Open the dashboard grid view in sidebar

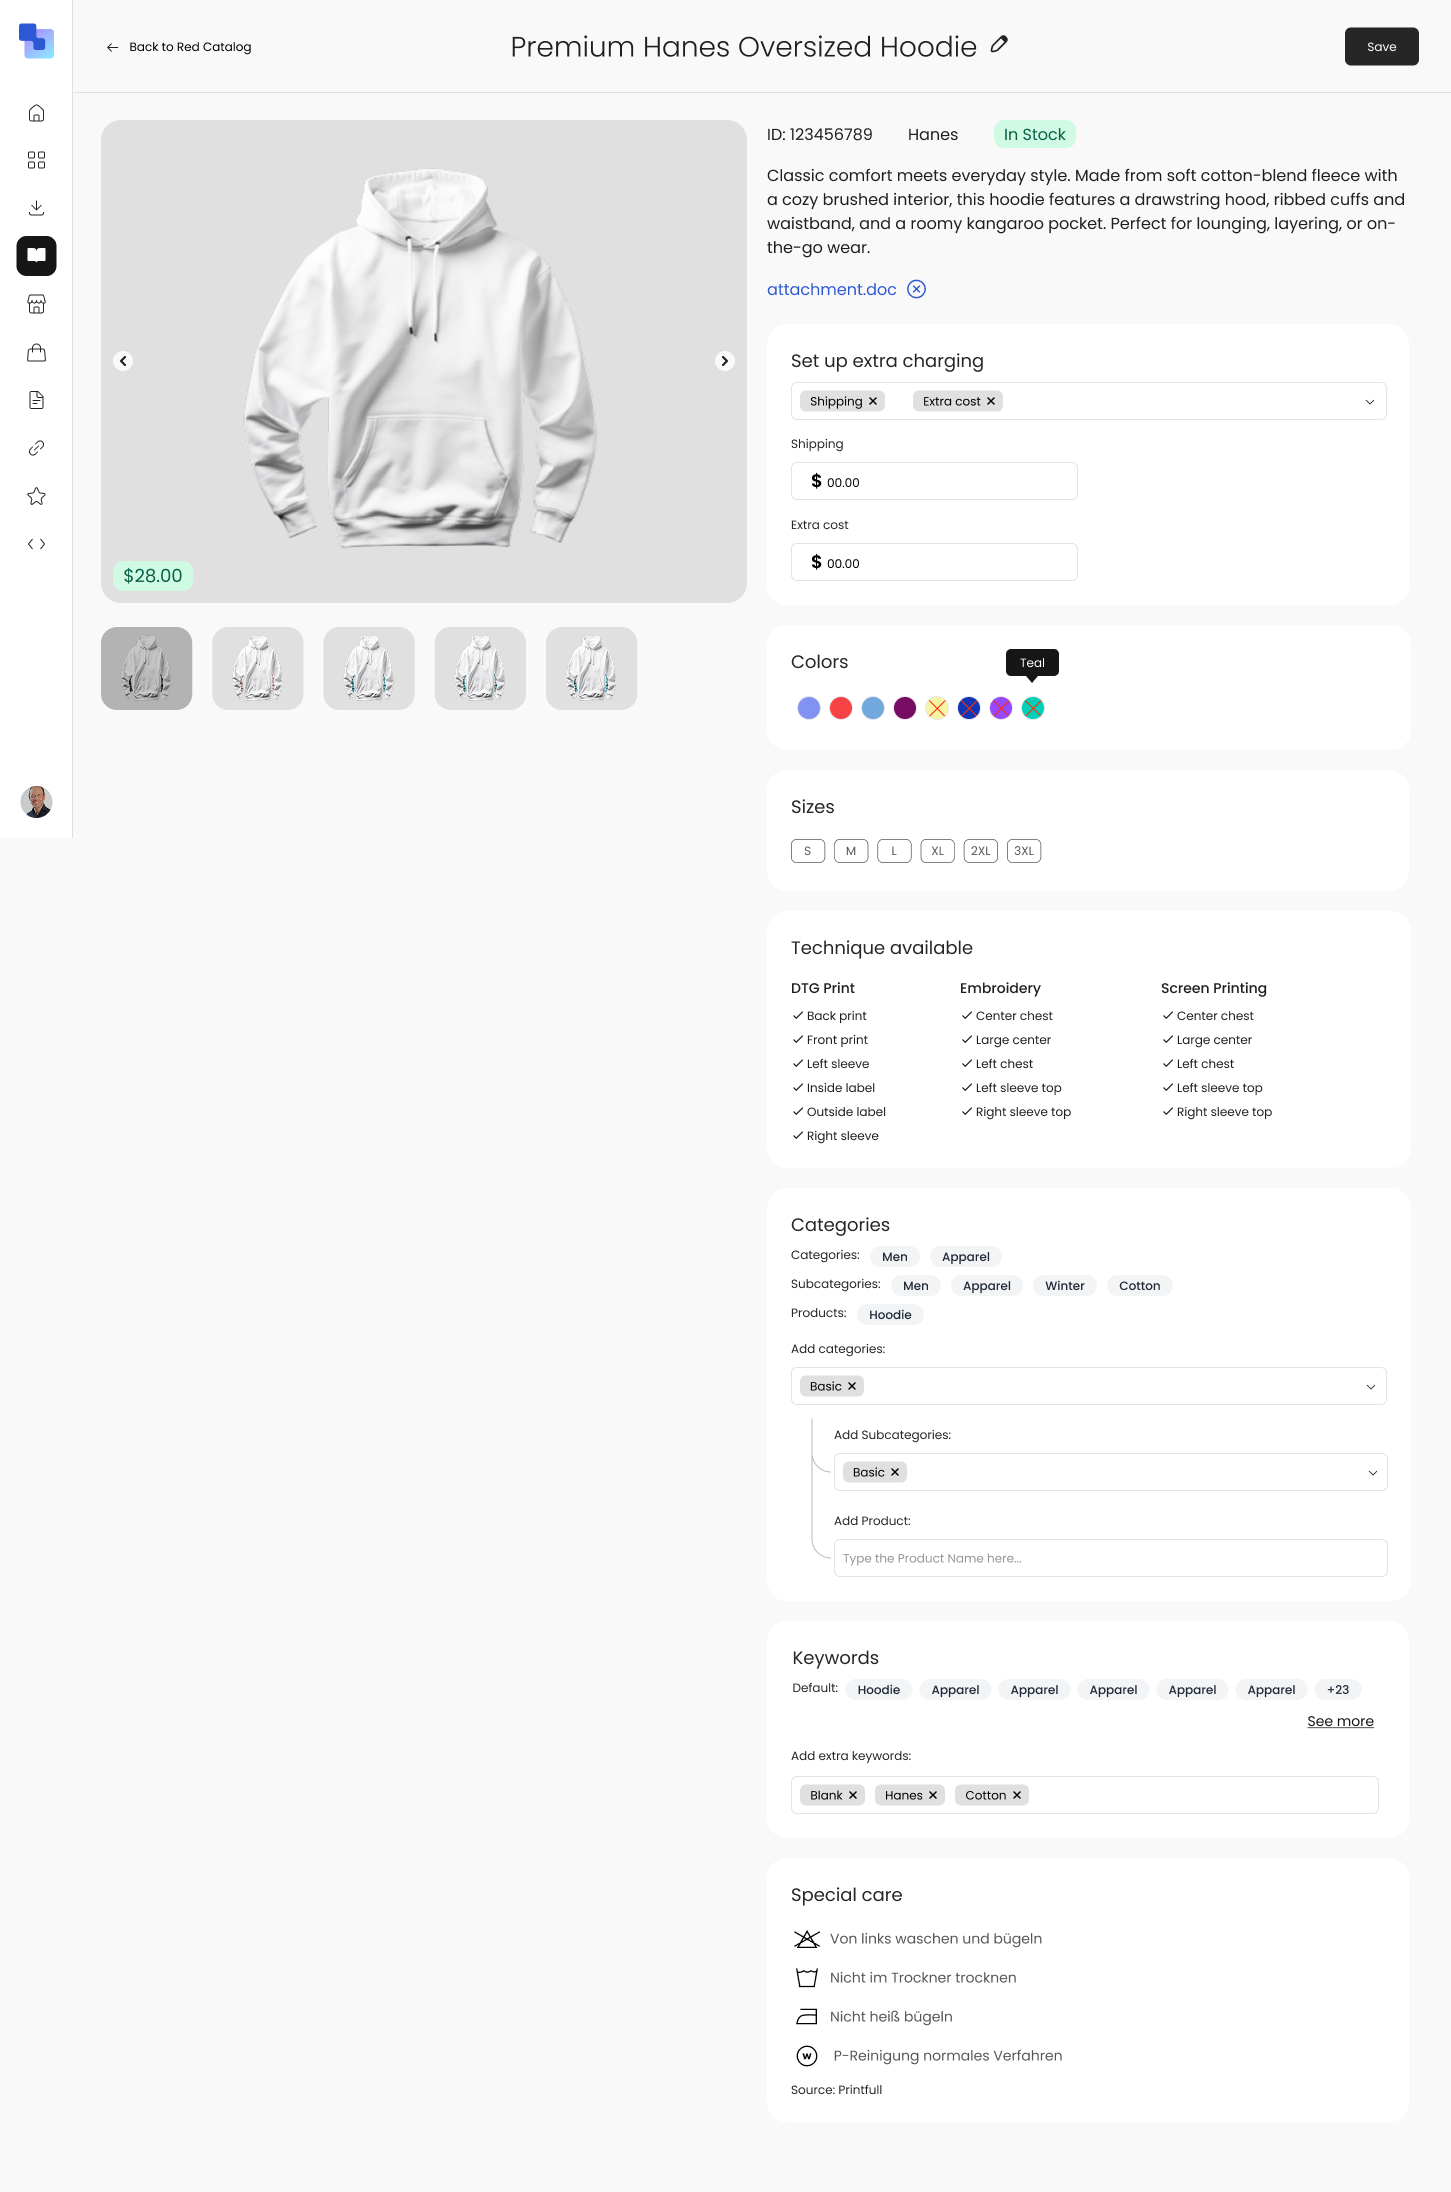click(x=36, y=160)
